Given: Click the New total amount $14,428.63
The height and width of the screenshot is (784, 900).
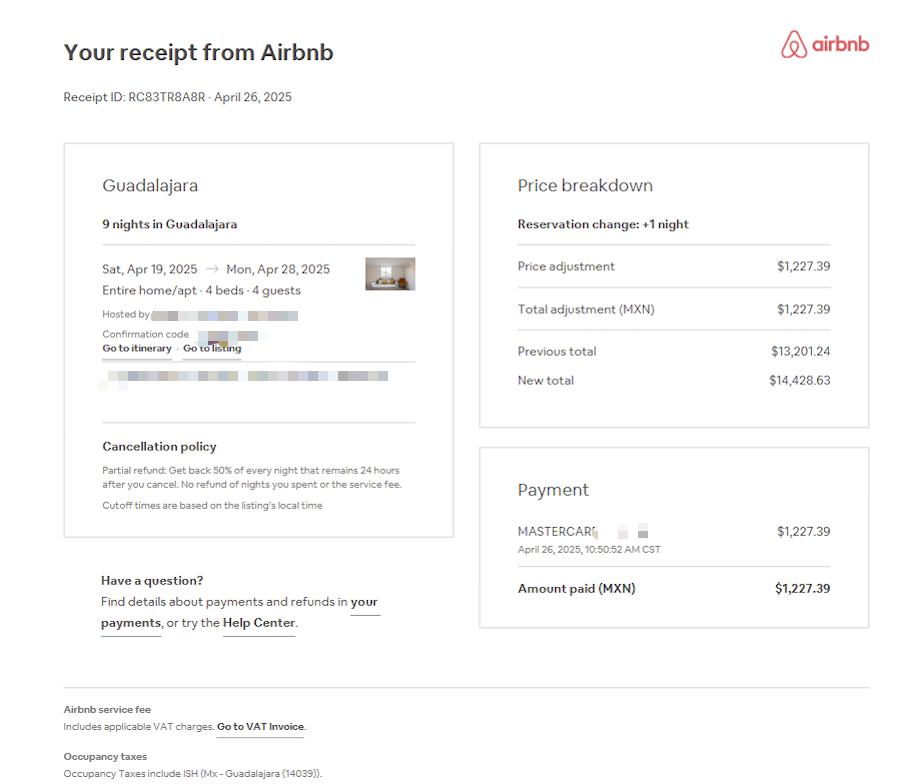Looking at the screenshot, I should pos(800,381).
